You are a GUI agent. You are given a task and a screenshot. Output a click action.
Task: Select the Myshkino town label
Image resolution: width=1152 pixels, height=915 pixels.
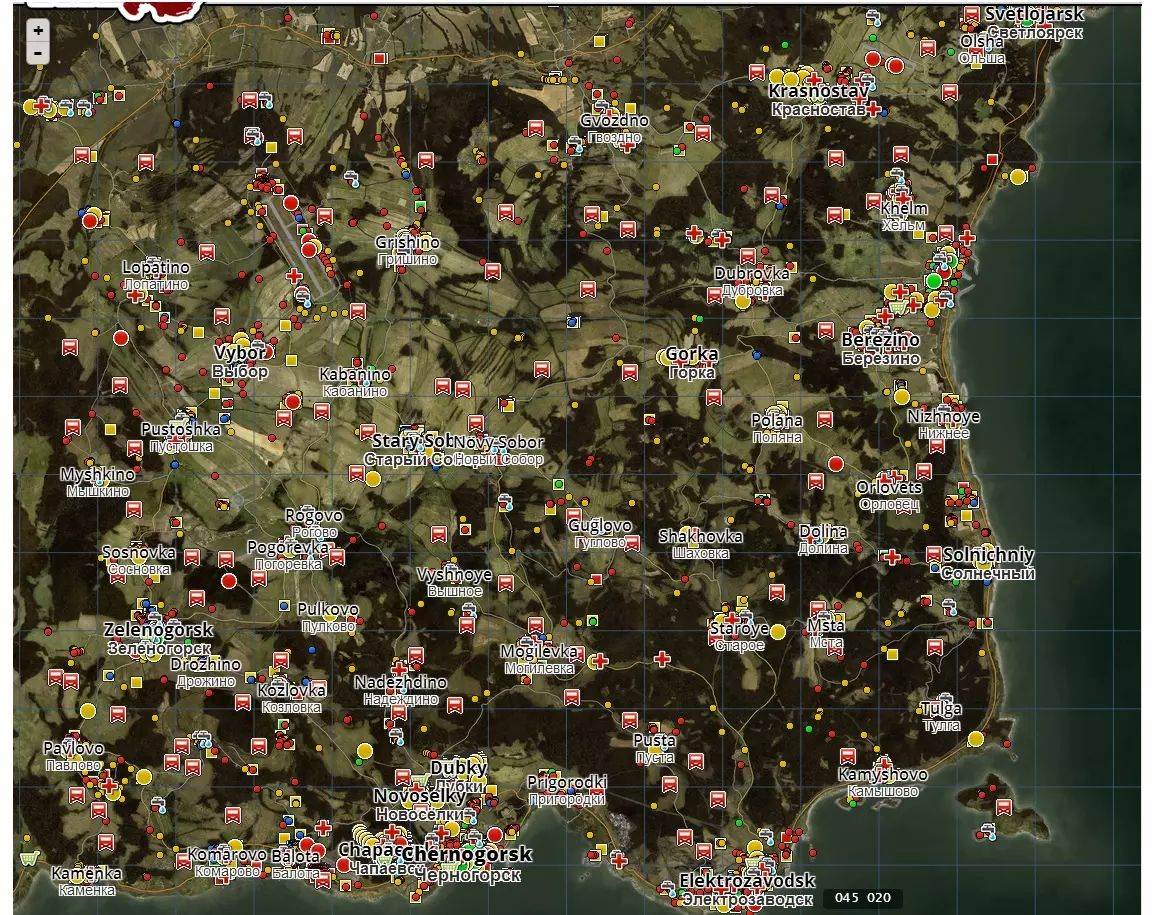(98, 475)
